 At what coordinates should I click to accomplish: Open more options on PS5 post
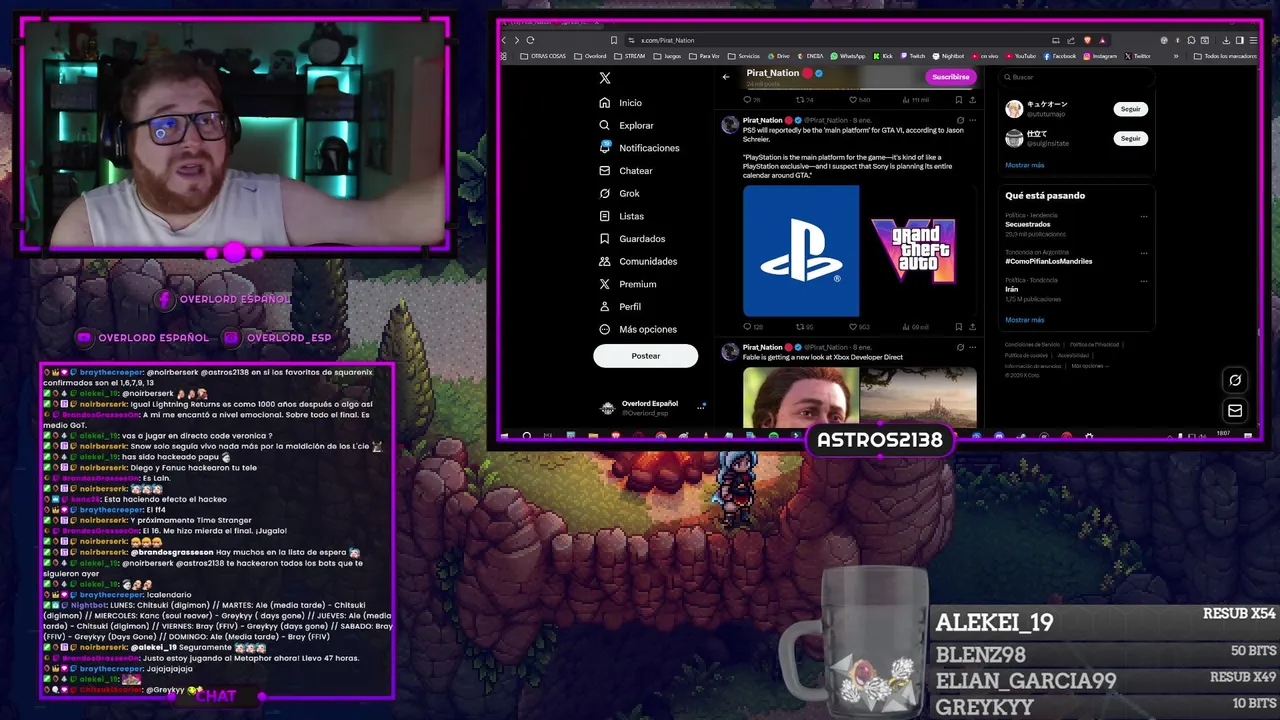[x=973, y=120]
